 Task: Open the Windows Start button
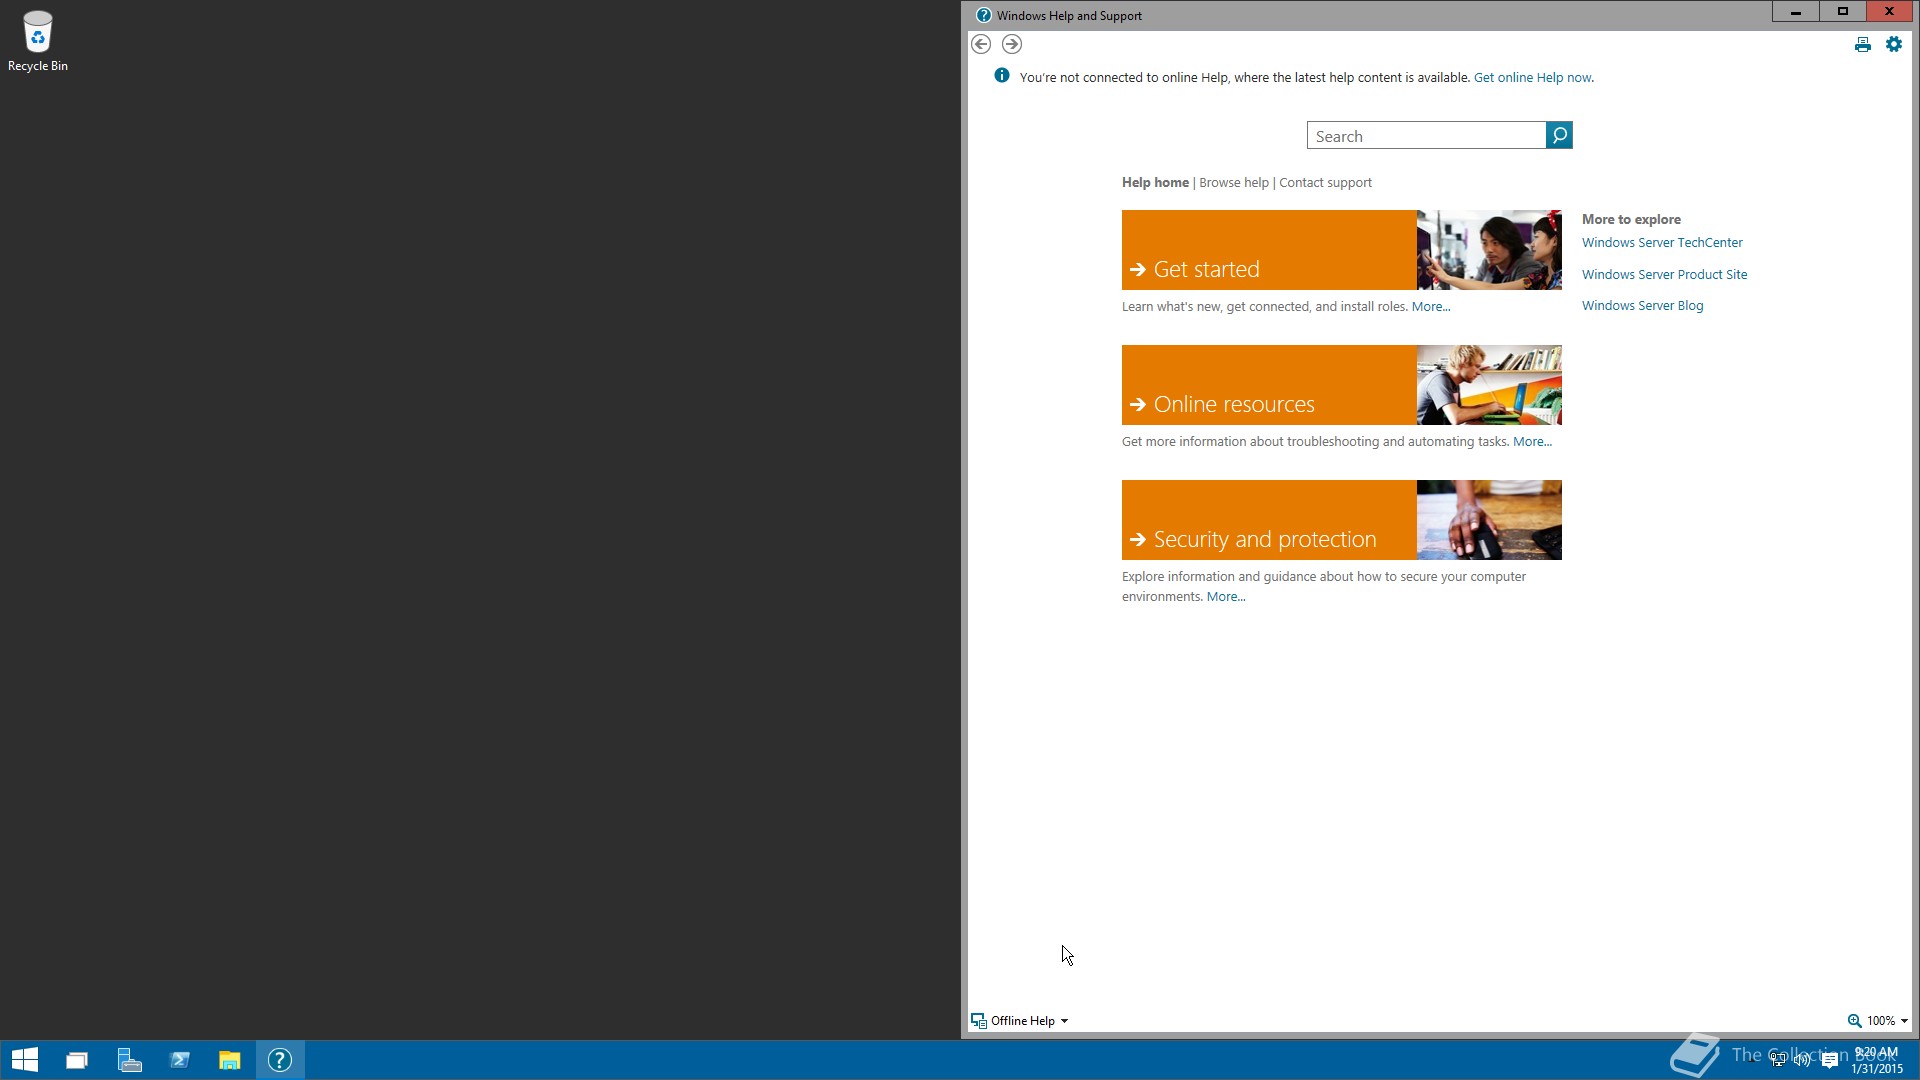pos(25,1060)
